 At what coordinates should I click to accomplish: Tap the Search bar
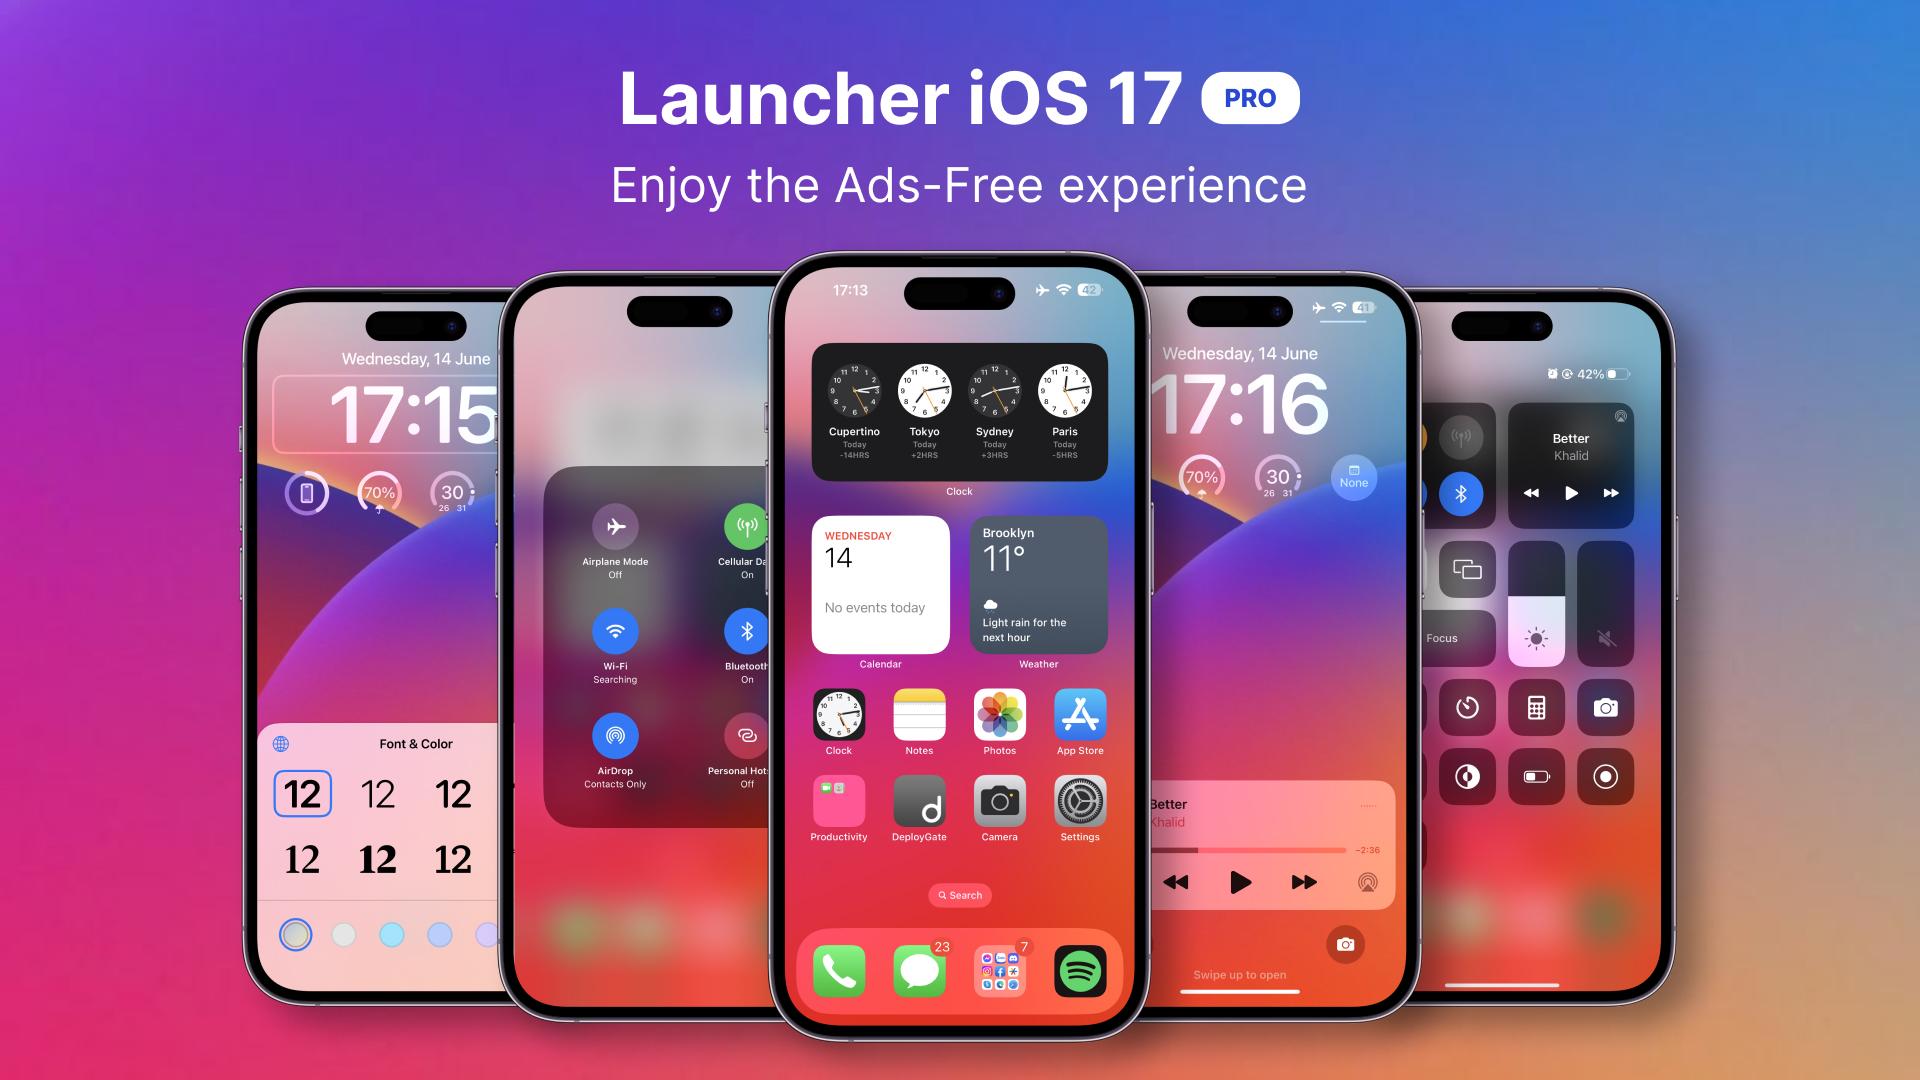pos(959,894)
